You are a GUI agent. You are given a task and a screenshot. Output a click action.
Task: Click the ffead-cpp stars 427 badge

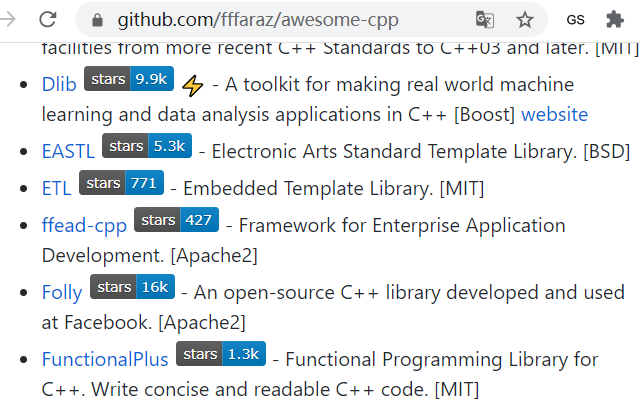[x=176, y=220]
